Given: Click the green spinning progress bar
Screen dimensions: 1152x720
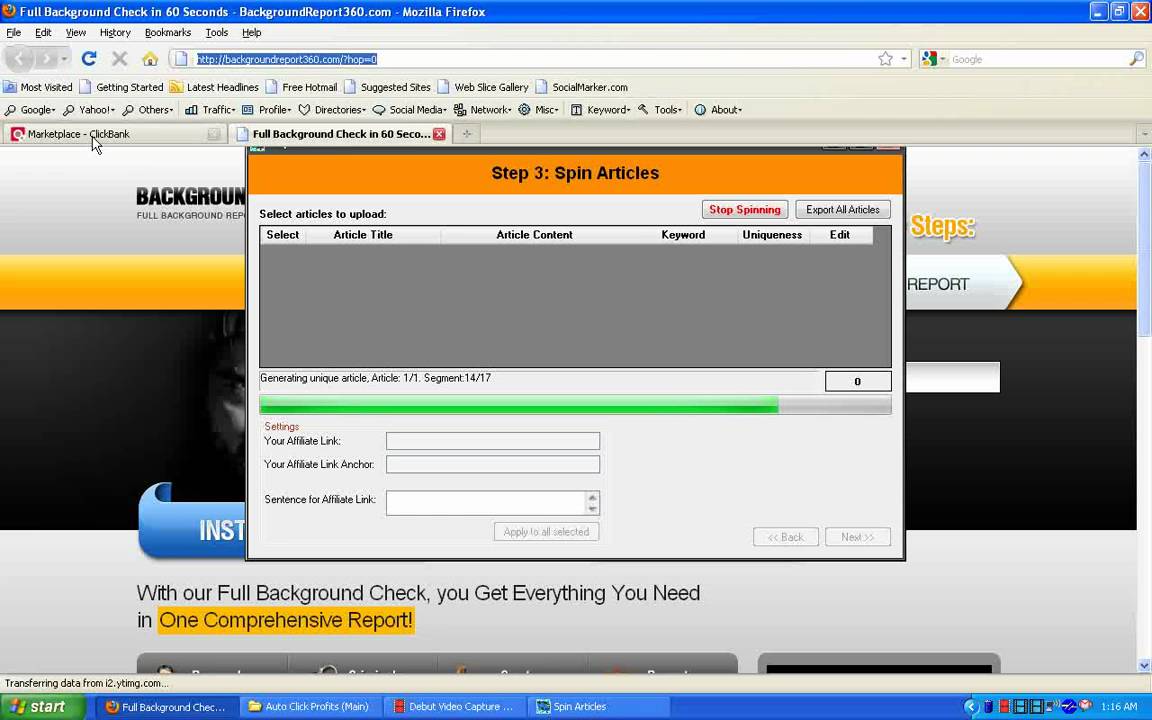Looking at the screenshot, I should tap(575, 405).
